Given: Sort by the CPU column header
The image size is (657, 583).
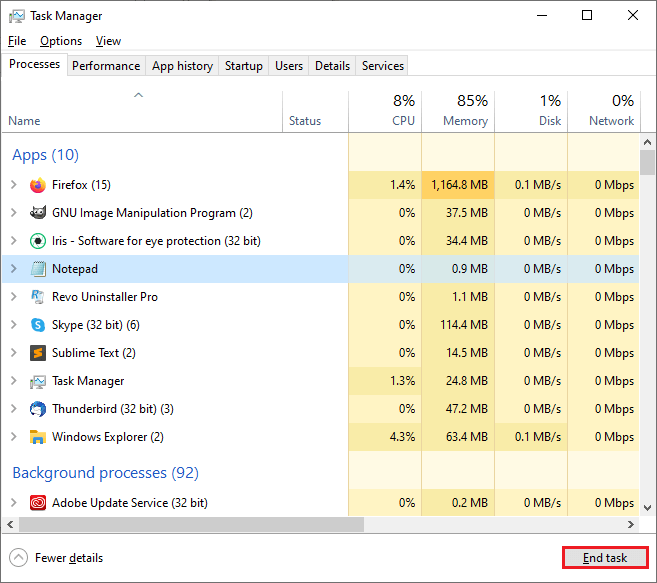Looking at the screenshot, I should [x=385, y=111].
